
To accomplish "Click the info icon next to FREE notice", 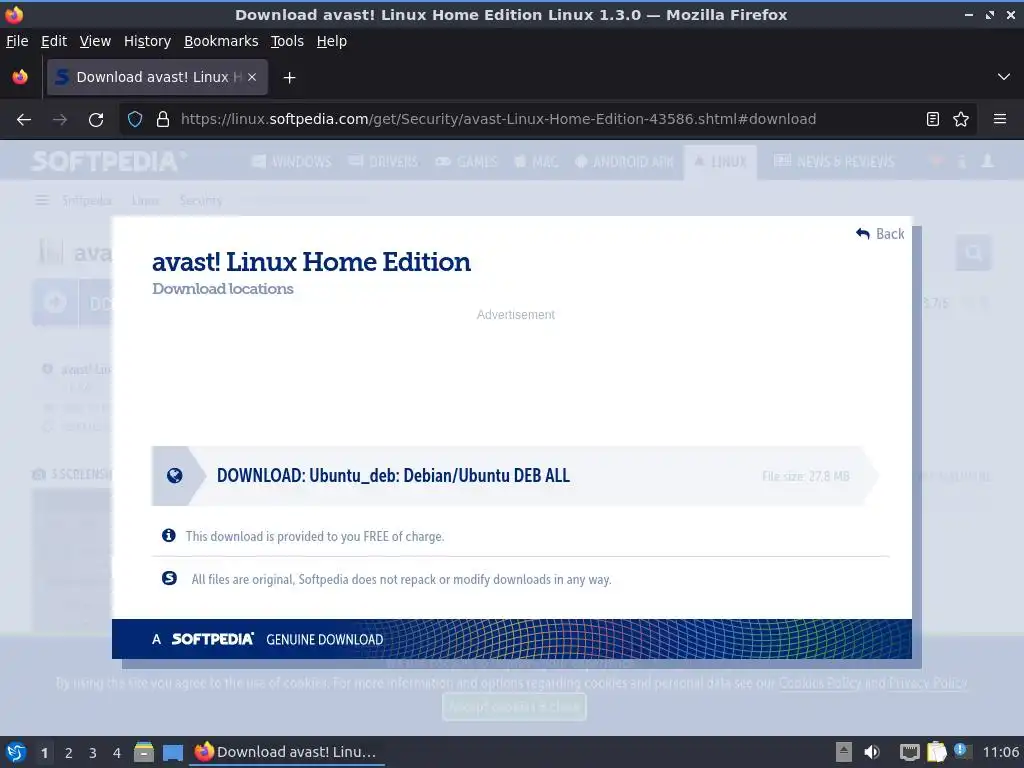I will tap(168, 536).
